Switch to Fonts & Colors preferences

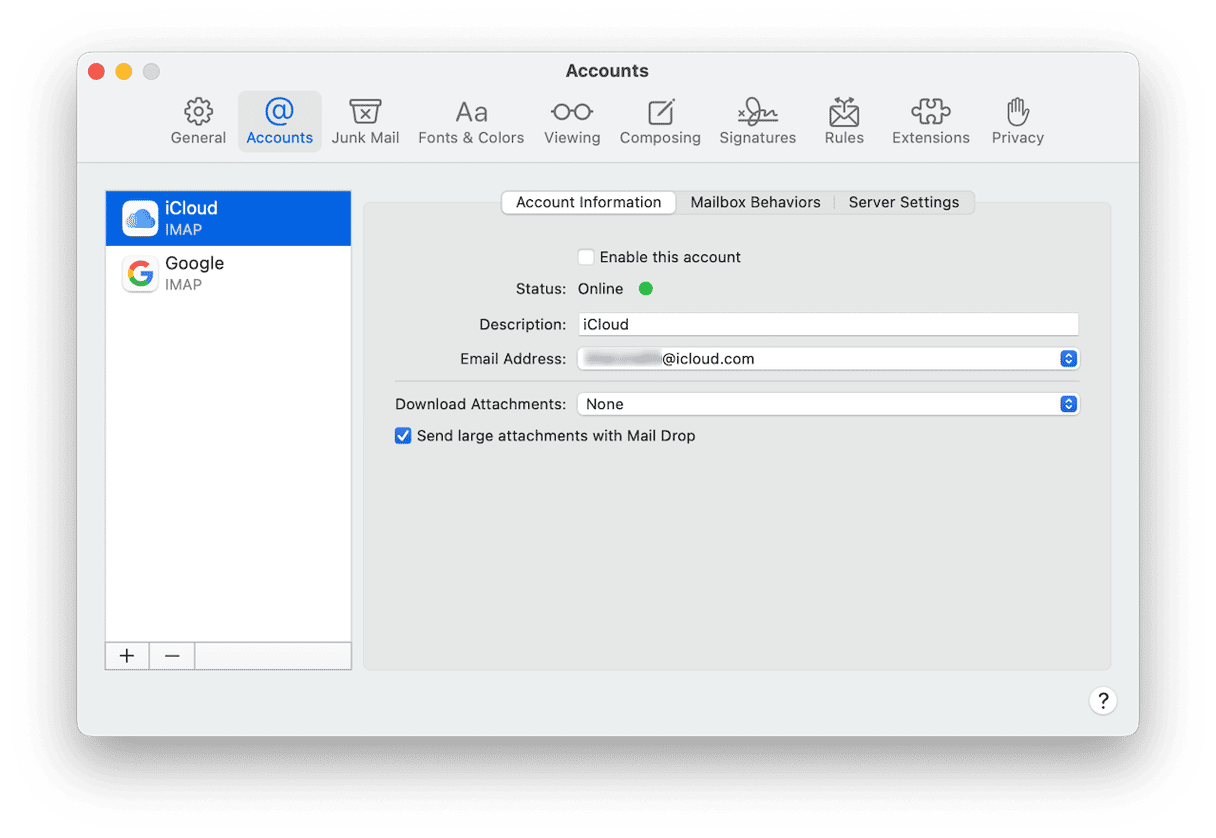point(471,122)
